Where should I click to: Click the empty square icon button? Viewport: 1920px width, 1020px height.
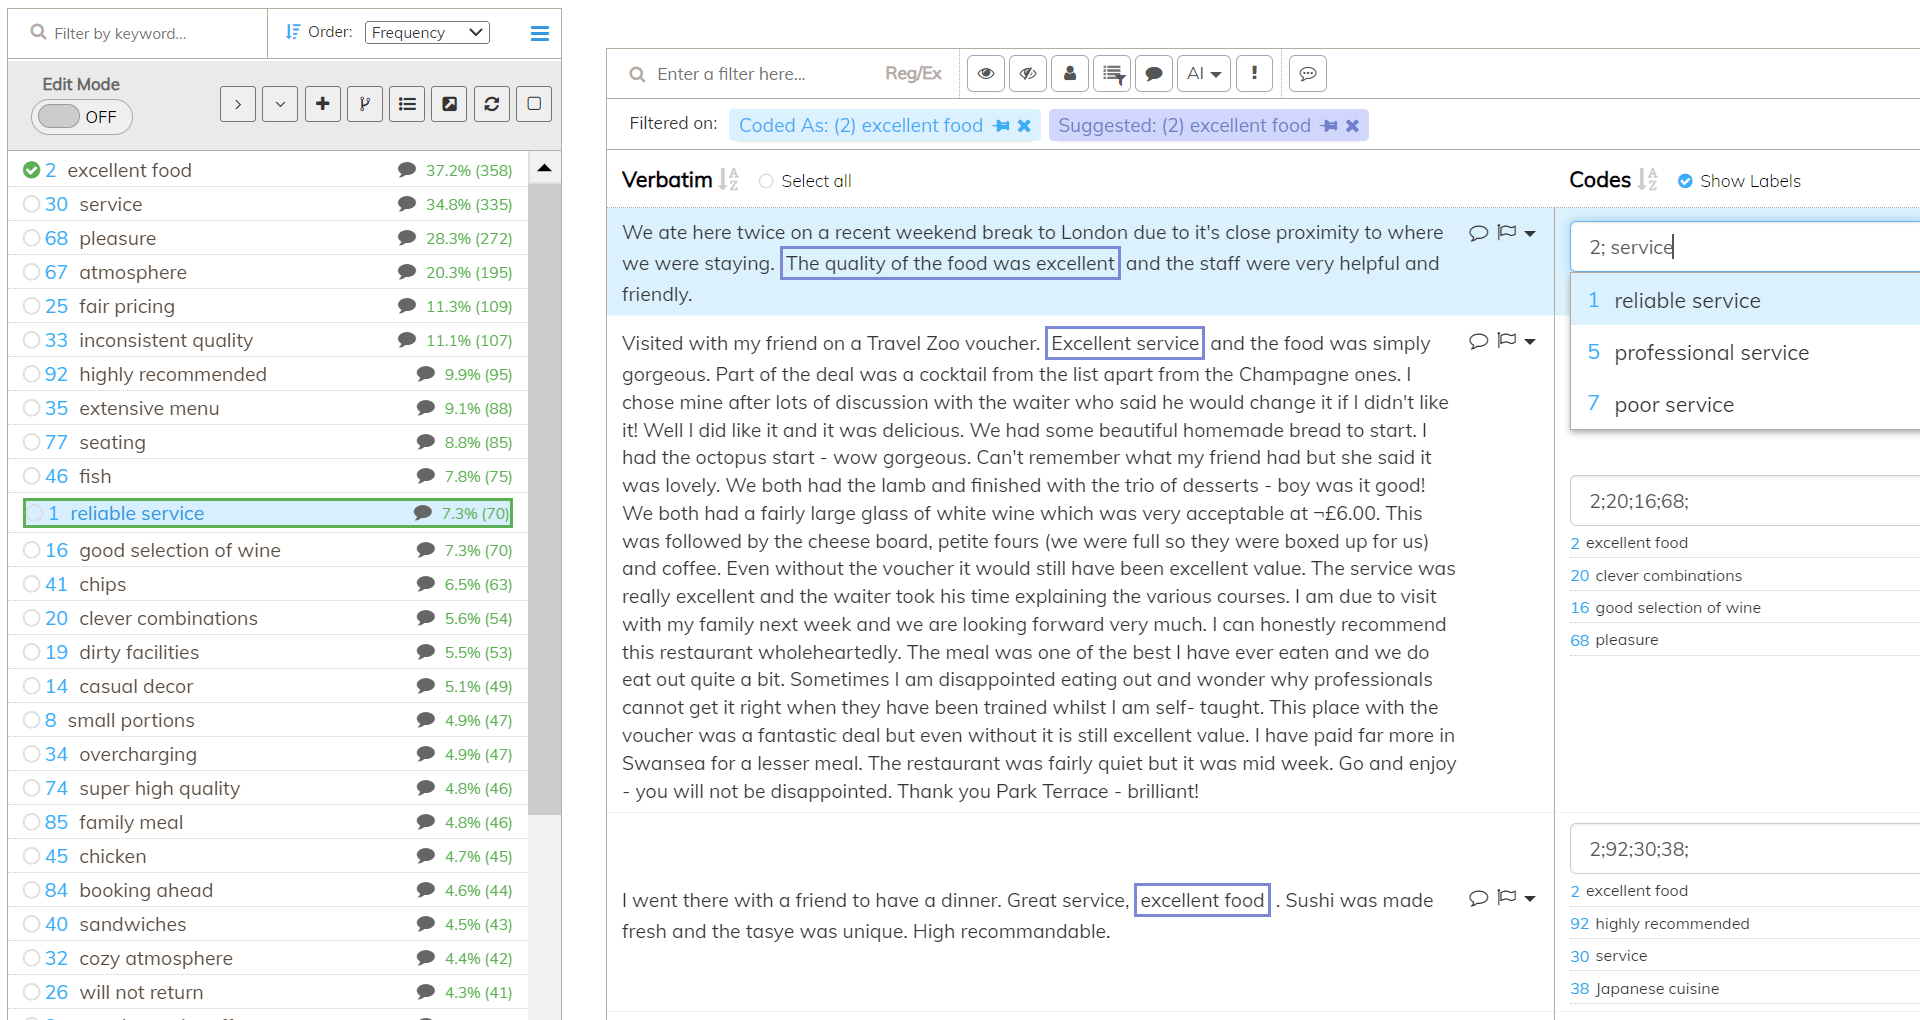point(534,104)
